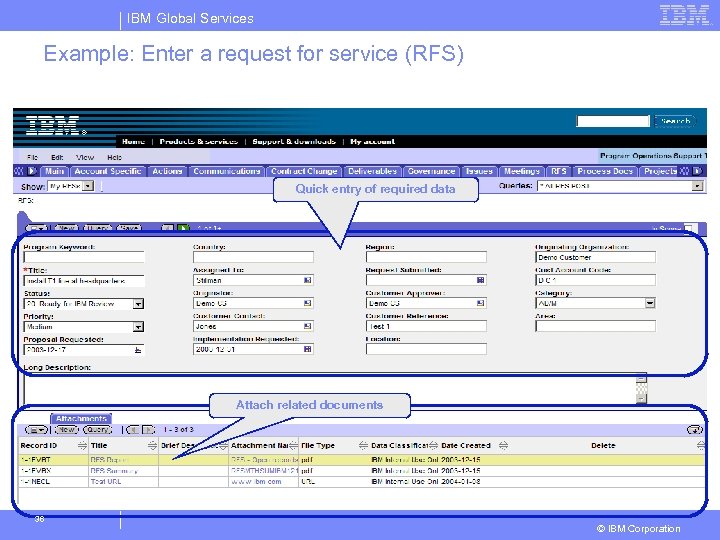Click New in Attachments toolbar

[x=66, y=430]
